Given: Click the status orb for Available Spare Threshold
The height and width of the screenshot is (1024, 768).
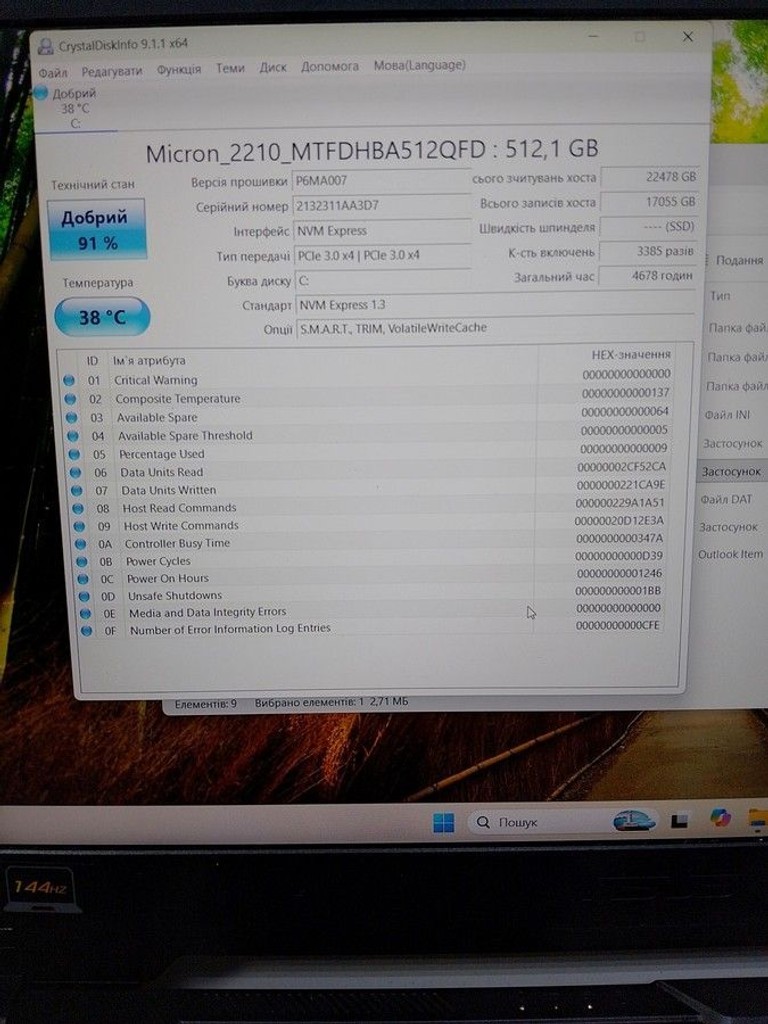Looking at the screenshot, I should tap(72, 436).
